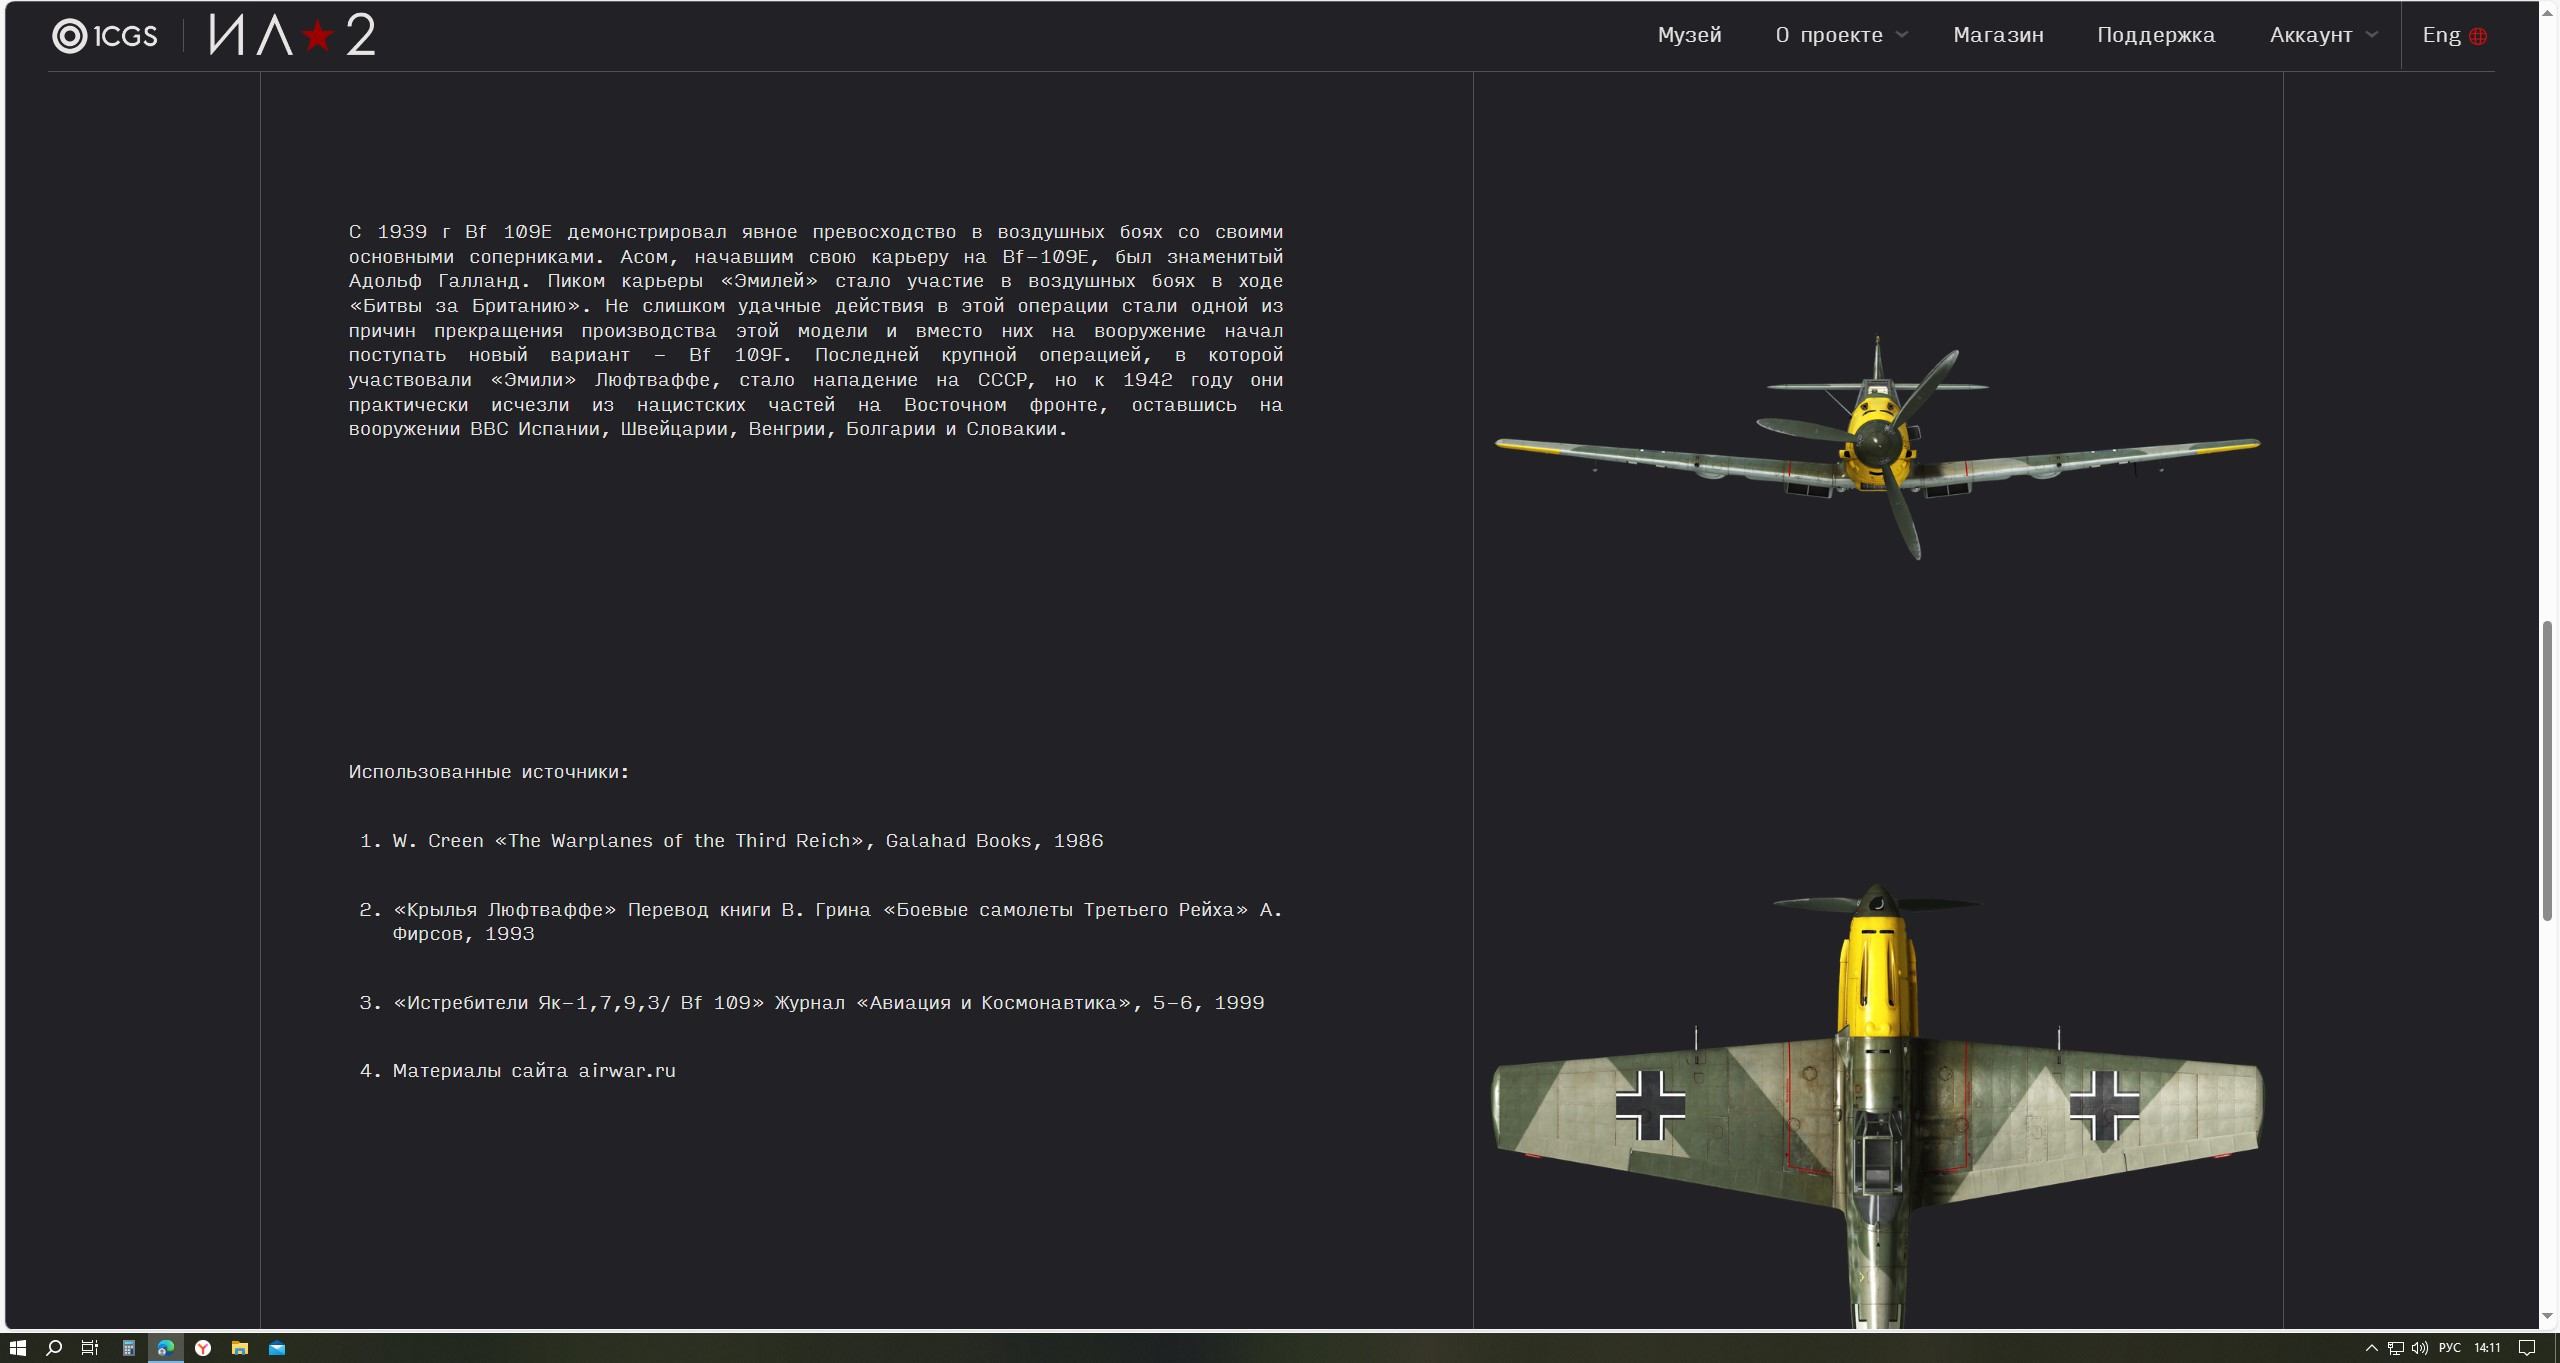This screenshot has width=2560, height=1363.
Task: Show hidden system tray icons
Action: coord(2371,1348)
